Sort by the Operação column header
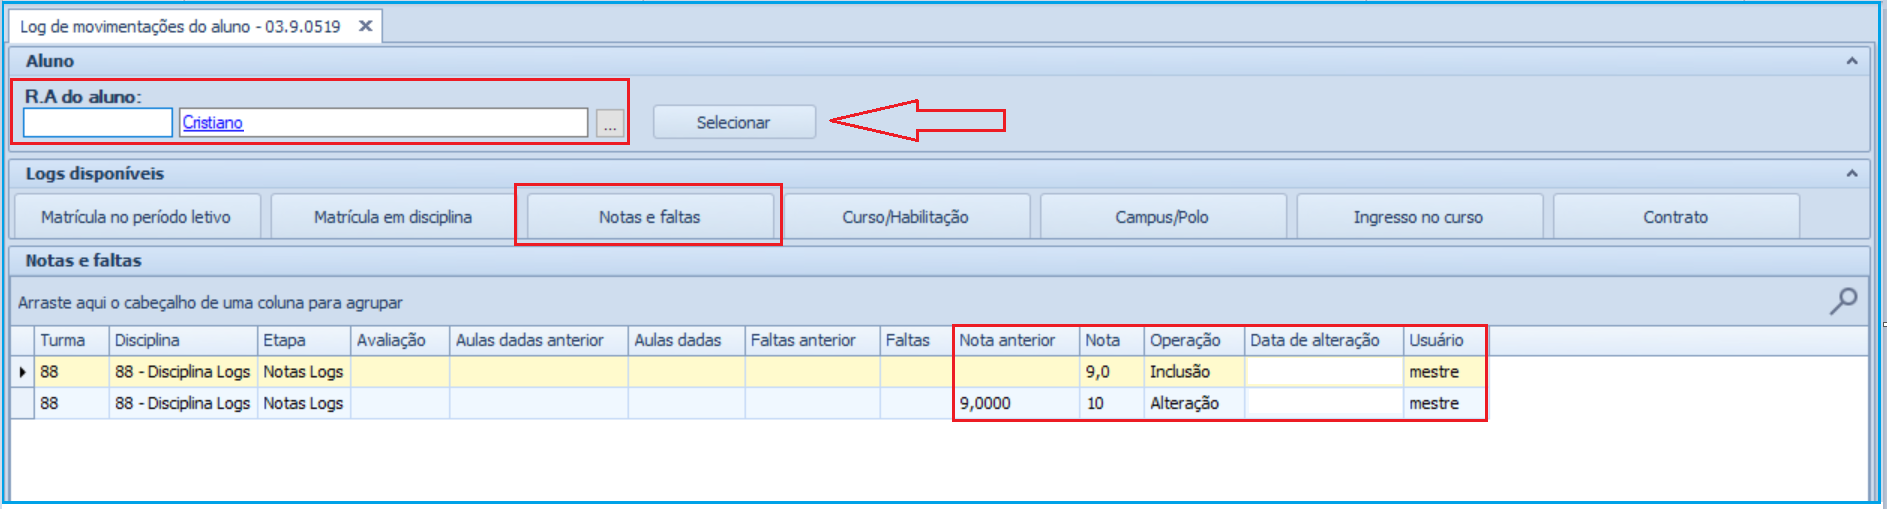The width and height of the screenshot is (1887, 509). [x=1194, y=340]
